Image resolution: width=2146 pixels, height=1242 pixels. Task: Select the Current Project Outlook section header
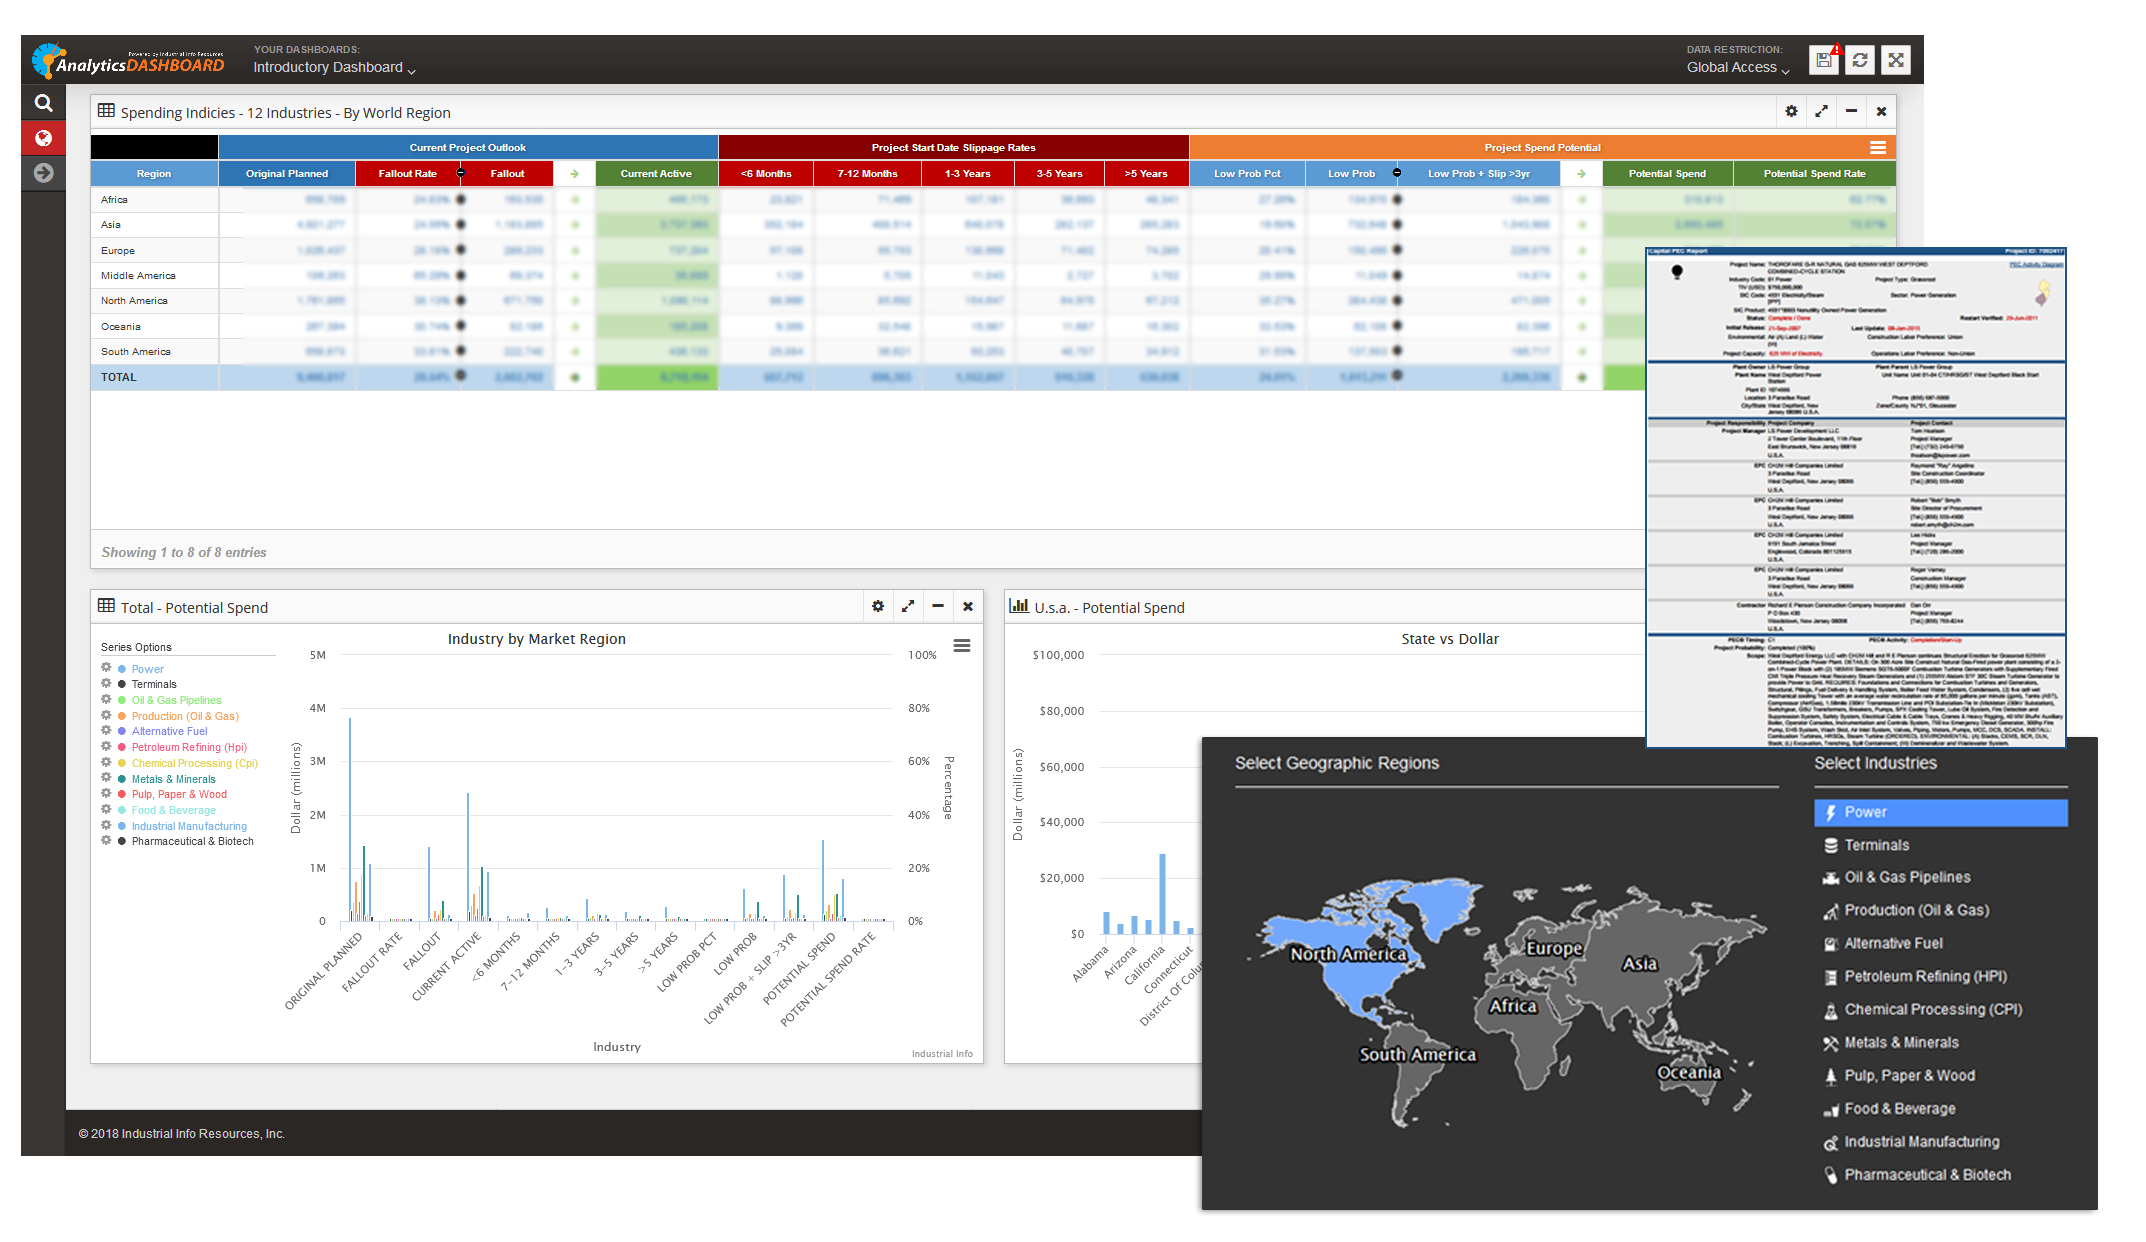pyautogui.click(x=467, y=147)
